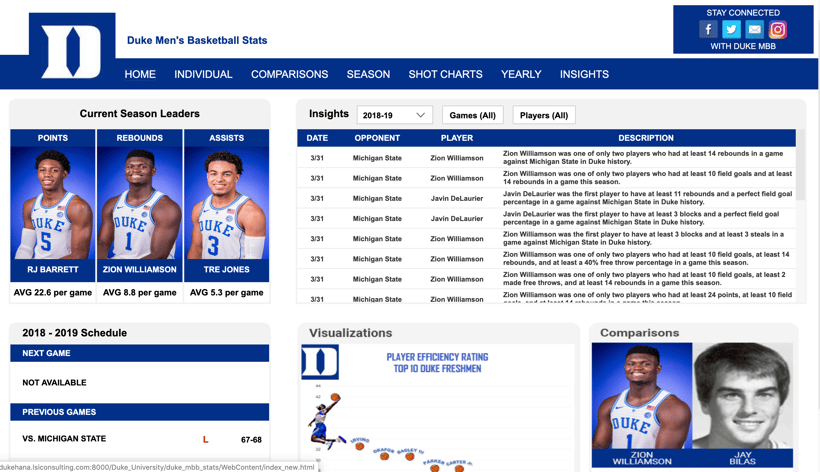
Task: Sort by the PLAYER column header
Action: tap(457, 138)
